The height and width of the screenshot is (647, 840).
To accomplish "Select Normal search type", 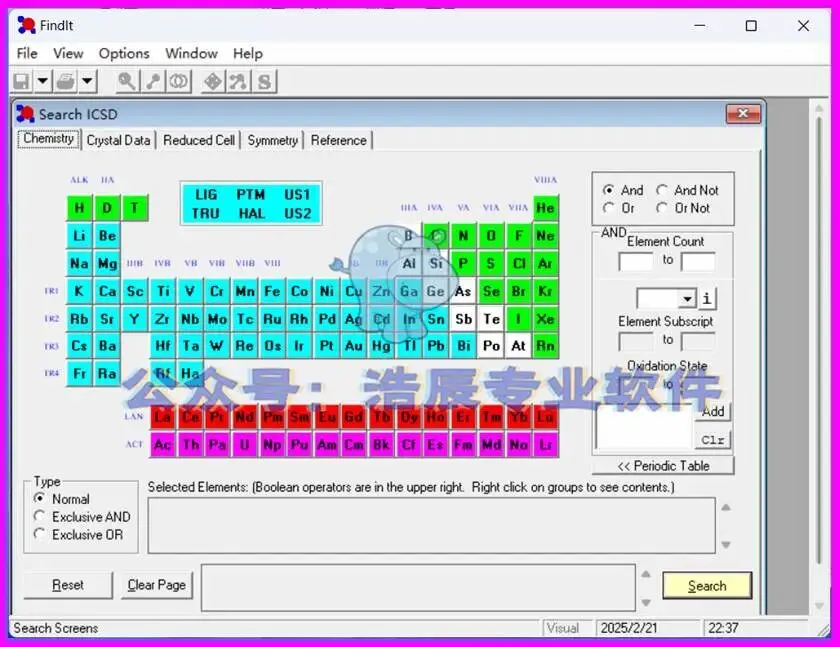I will (x=62, y=499).
